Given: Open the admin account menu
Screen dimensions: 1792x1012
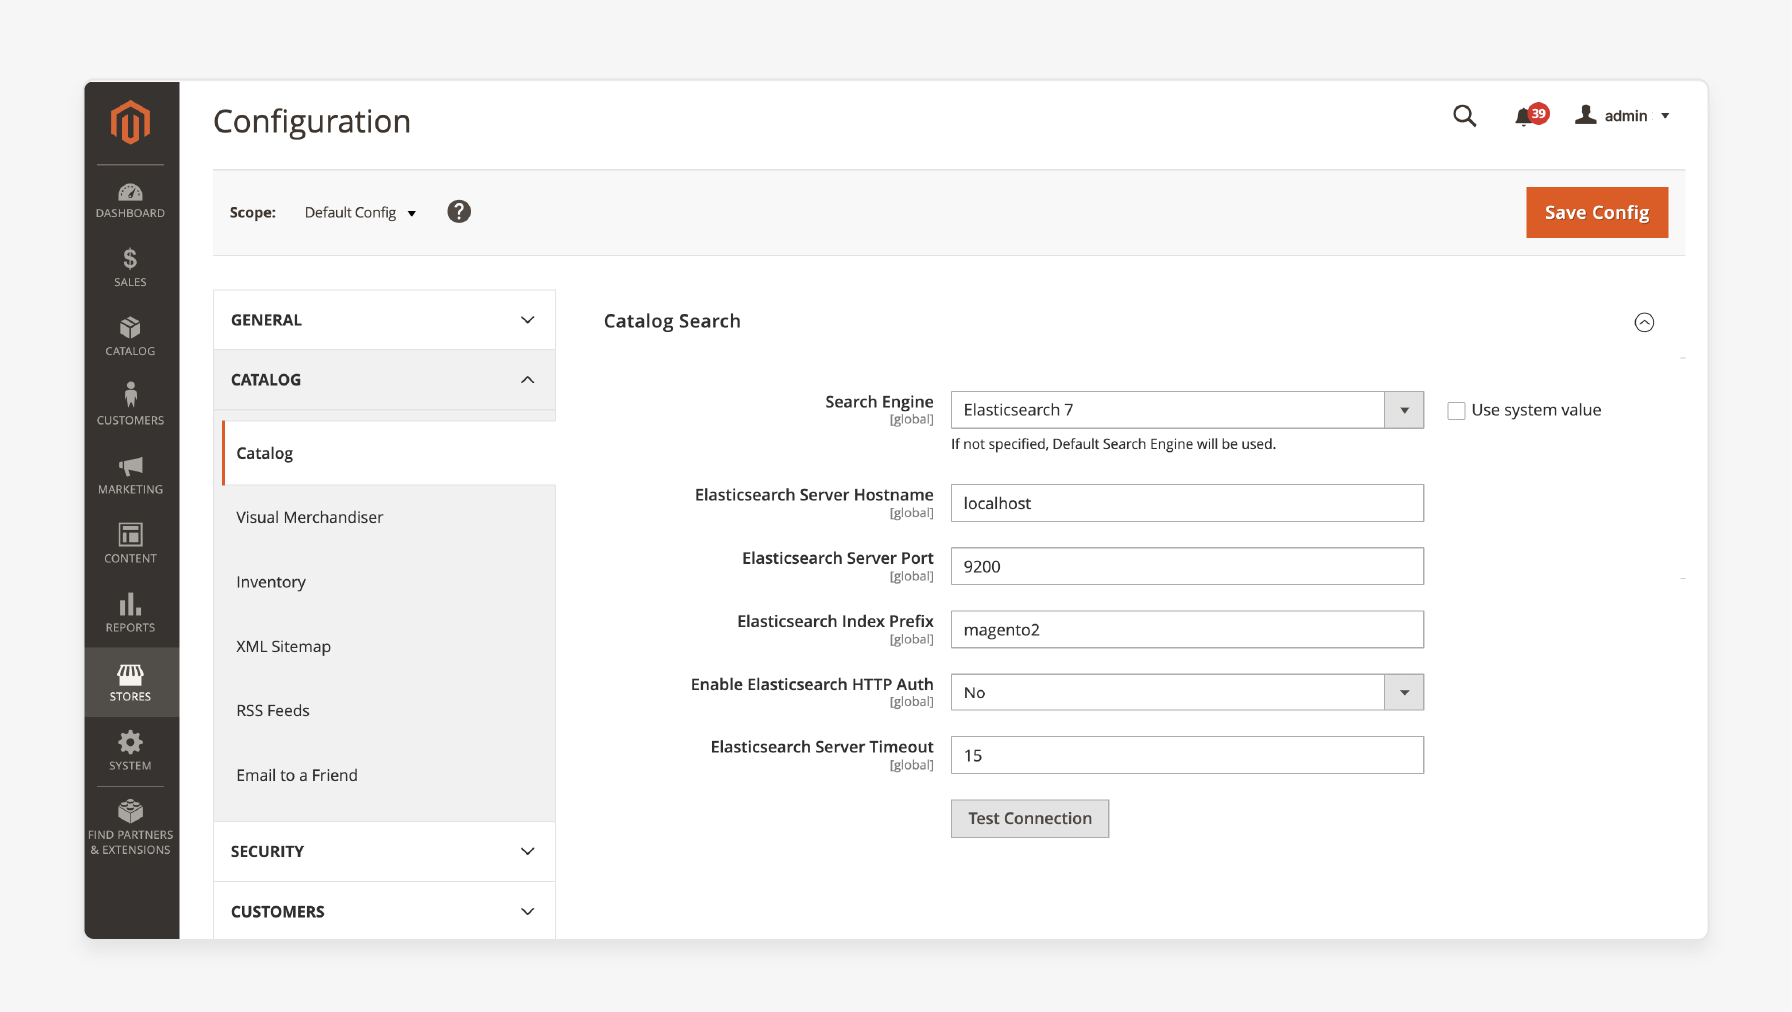Looking at the screenshot, I should coord(1622,116).
